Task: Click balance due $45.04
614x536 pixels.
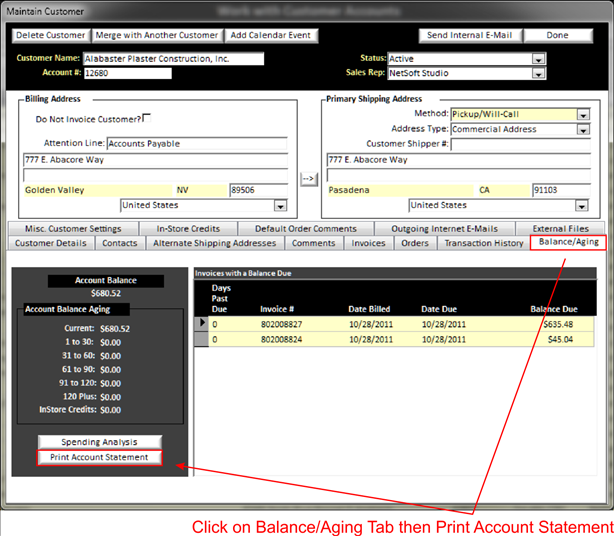Action: tap(560, 339)
